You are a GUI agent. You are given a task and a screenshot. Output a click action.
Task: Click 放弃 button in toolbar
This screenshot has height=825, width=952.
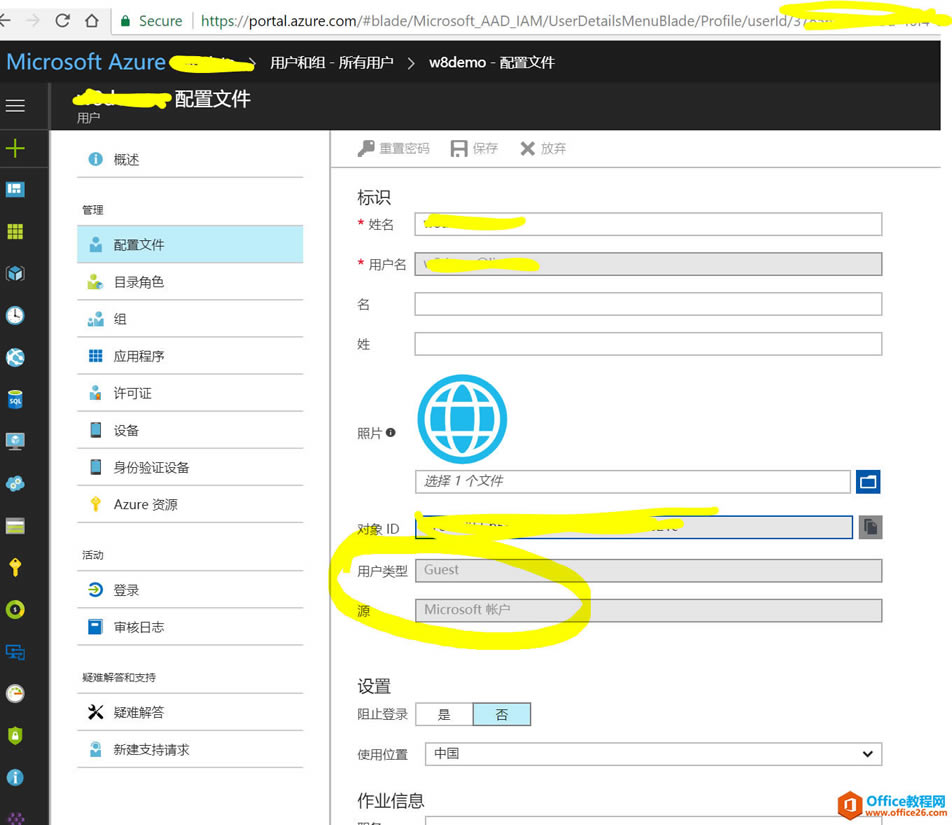pos(543,149)
